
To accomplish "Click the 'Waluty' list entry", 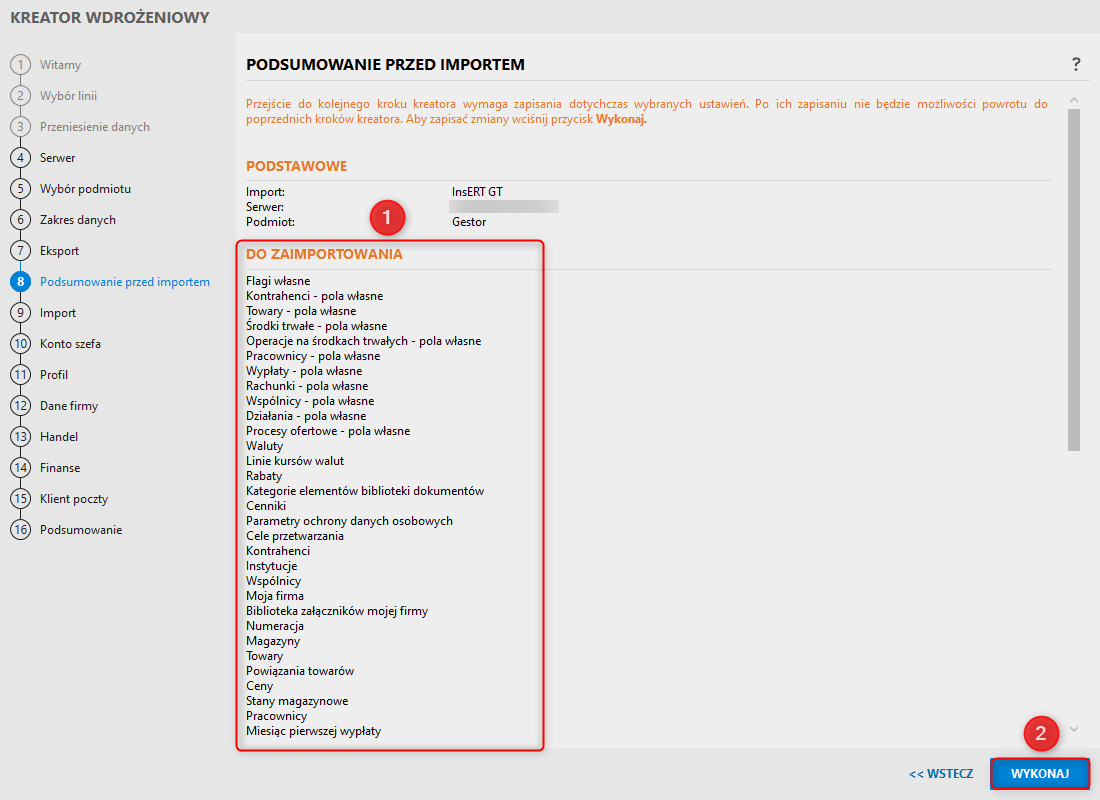I will point(264,446).
